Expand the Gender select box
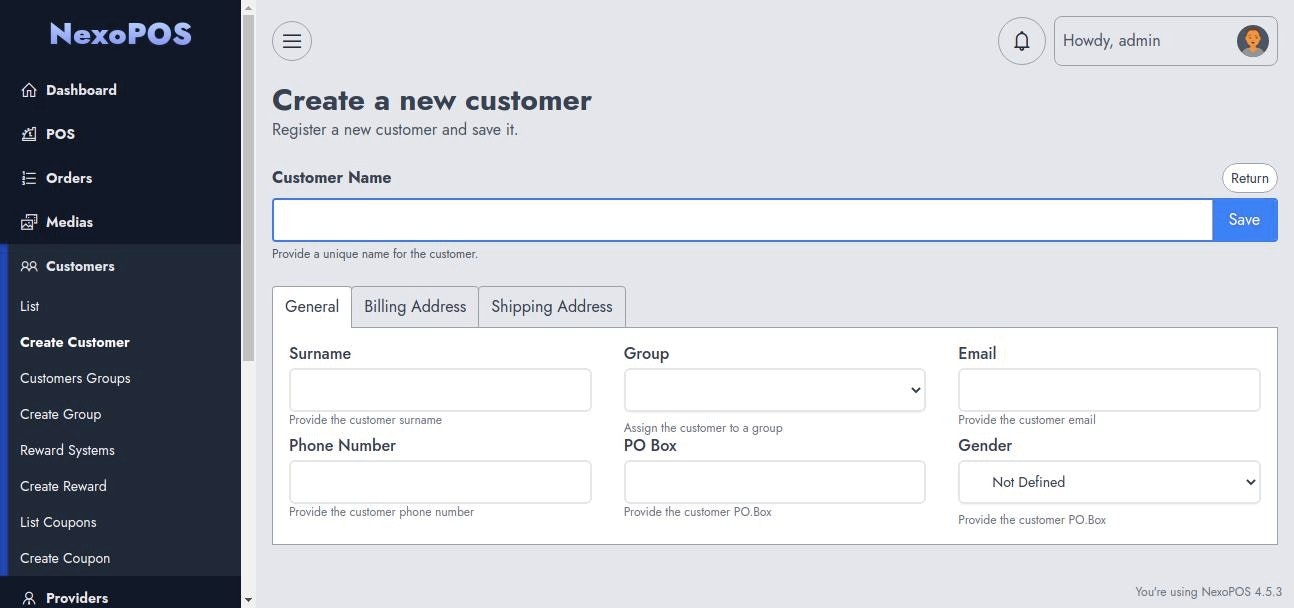1294x608 pixels. [1108, 482]
